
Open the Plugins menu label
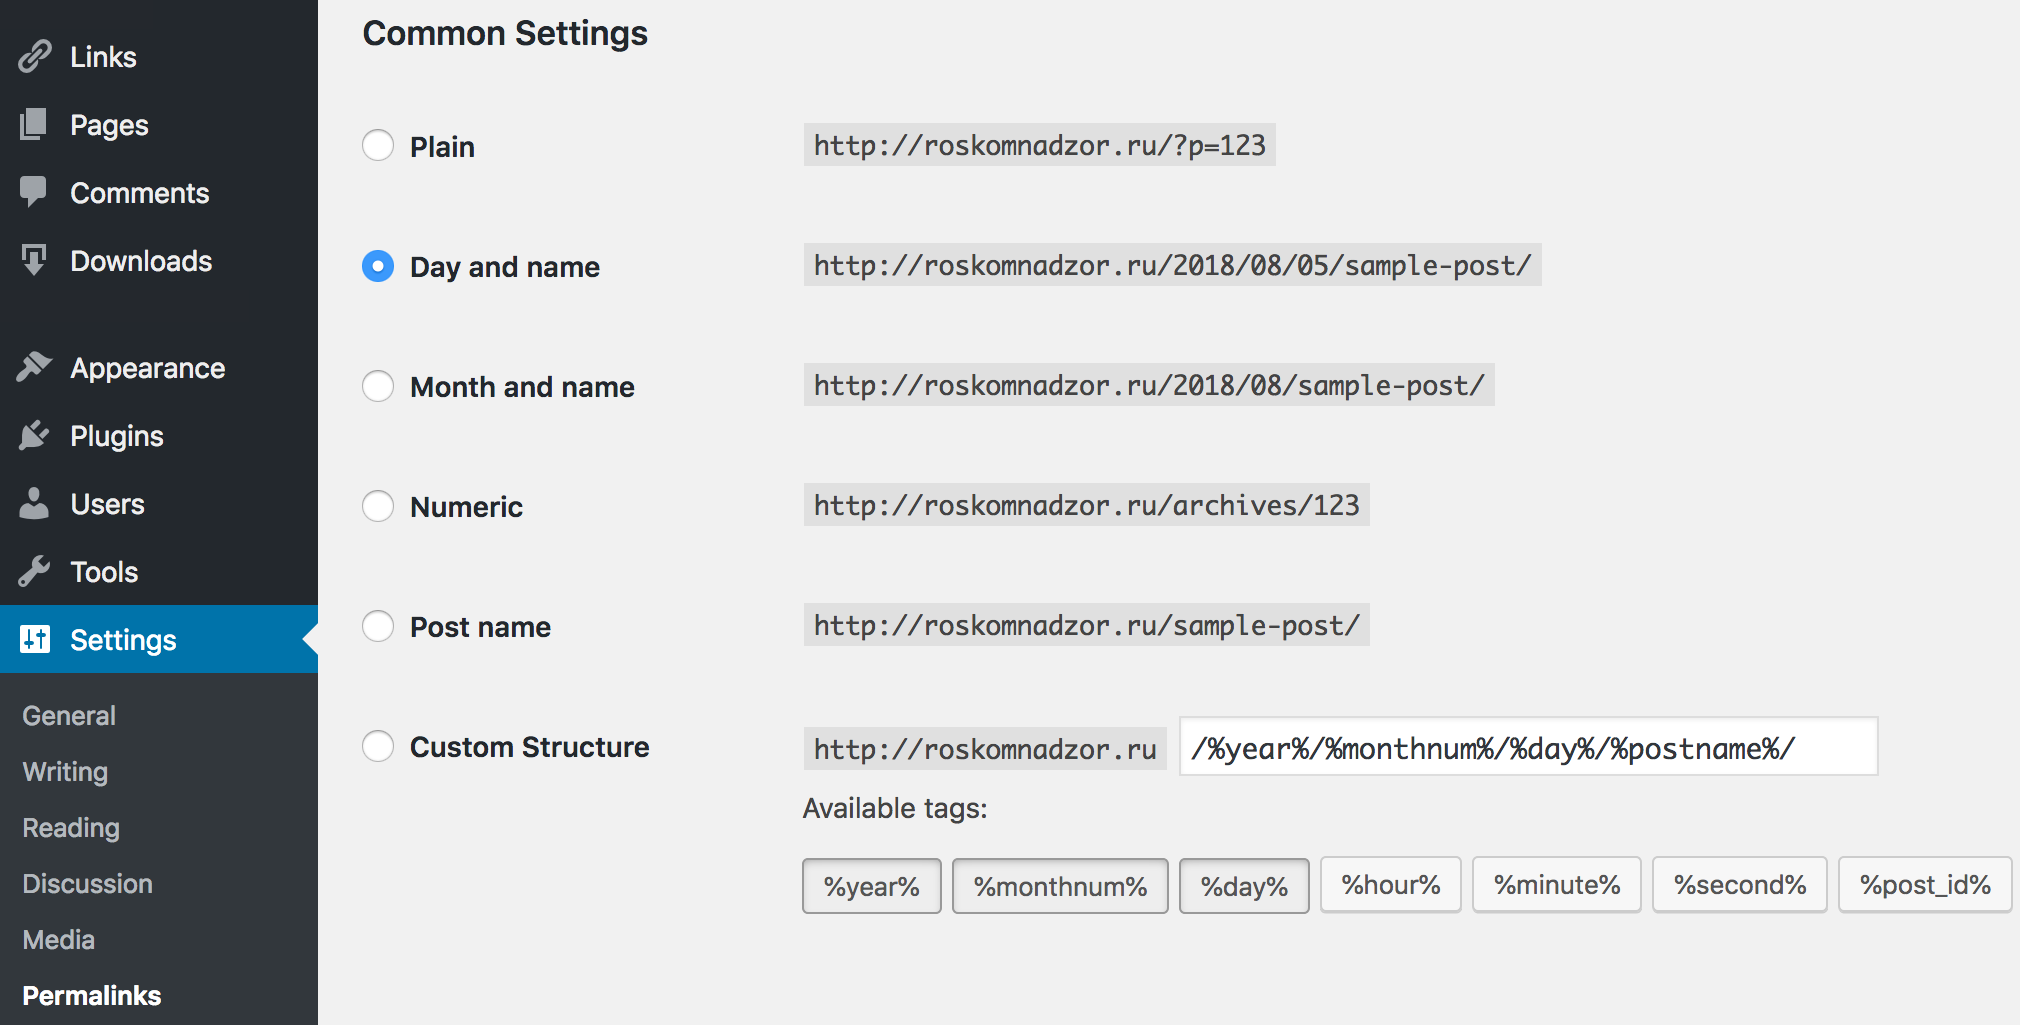pyautogui.click(x=117, y=436)
